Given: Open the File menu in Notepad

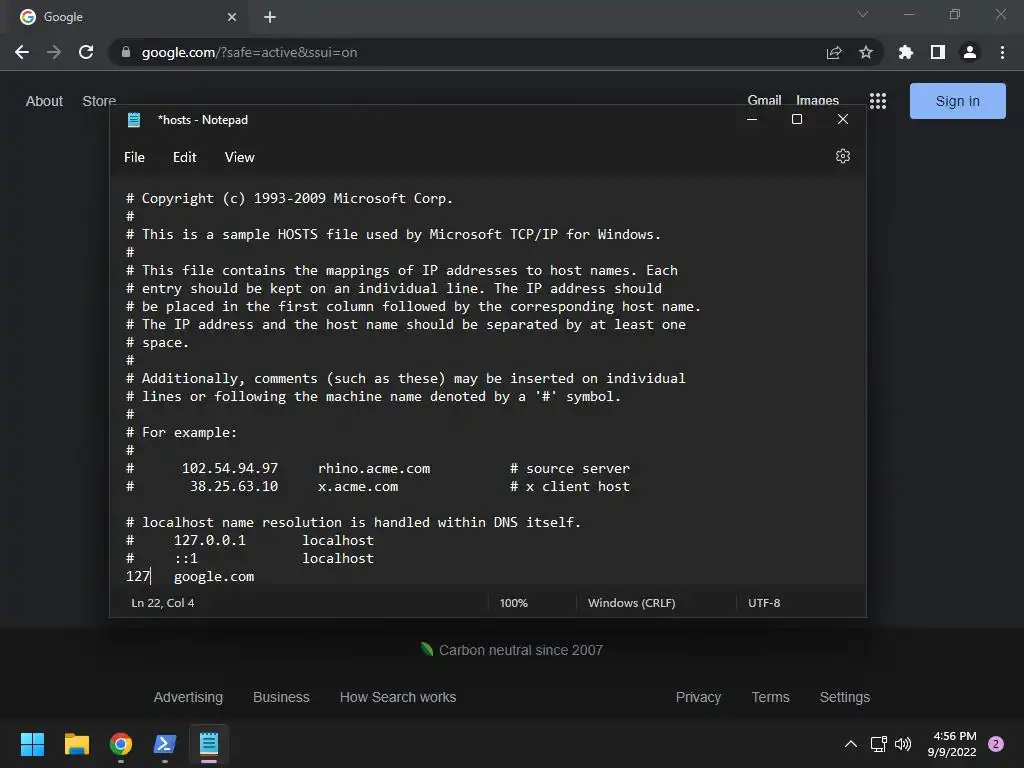Looking at the screenshot, I should tap(135, 157).
